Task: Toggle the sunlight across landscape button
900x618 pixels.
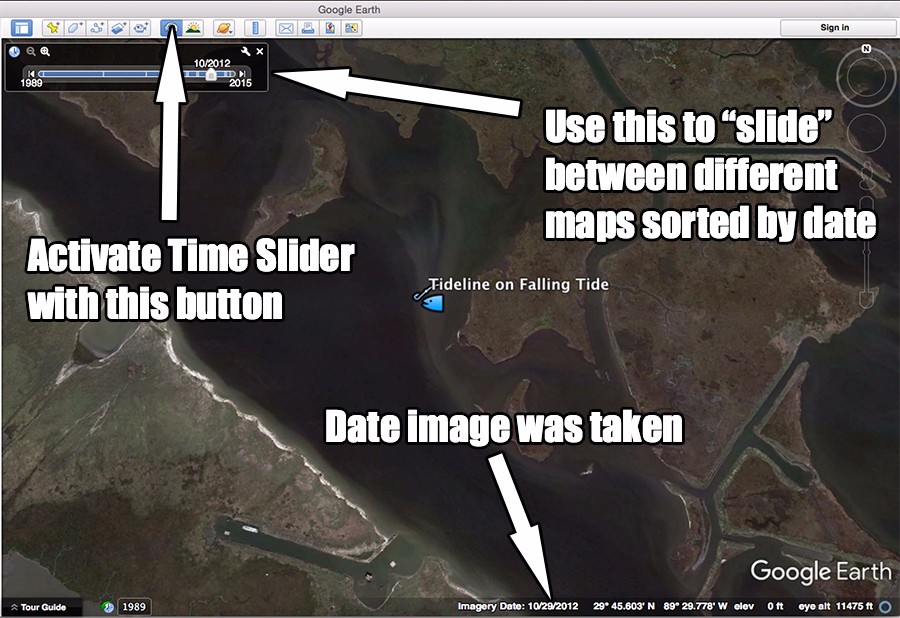Action: 193,28
